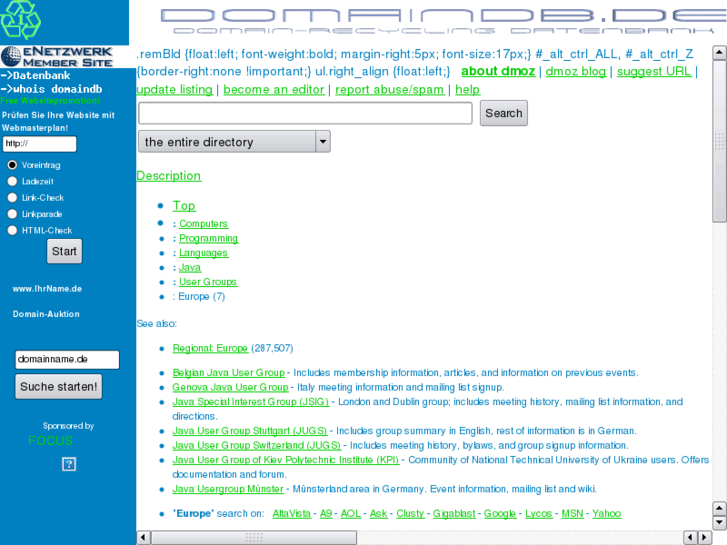Select the Voreintrag radio option

tap(13, 165)
